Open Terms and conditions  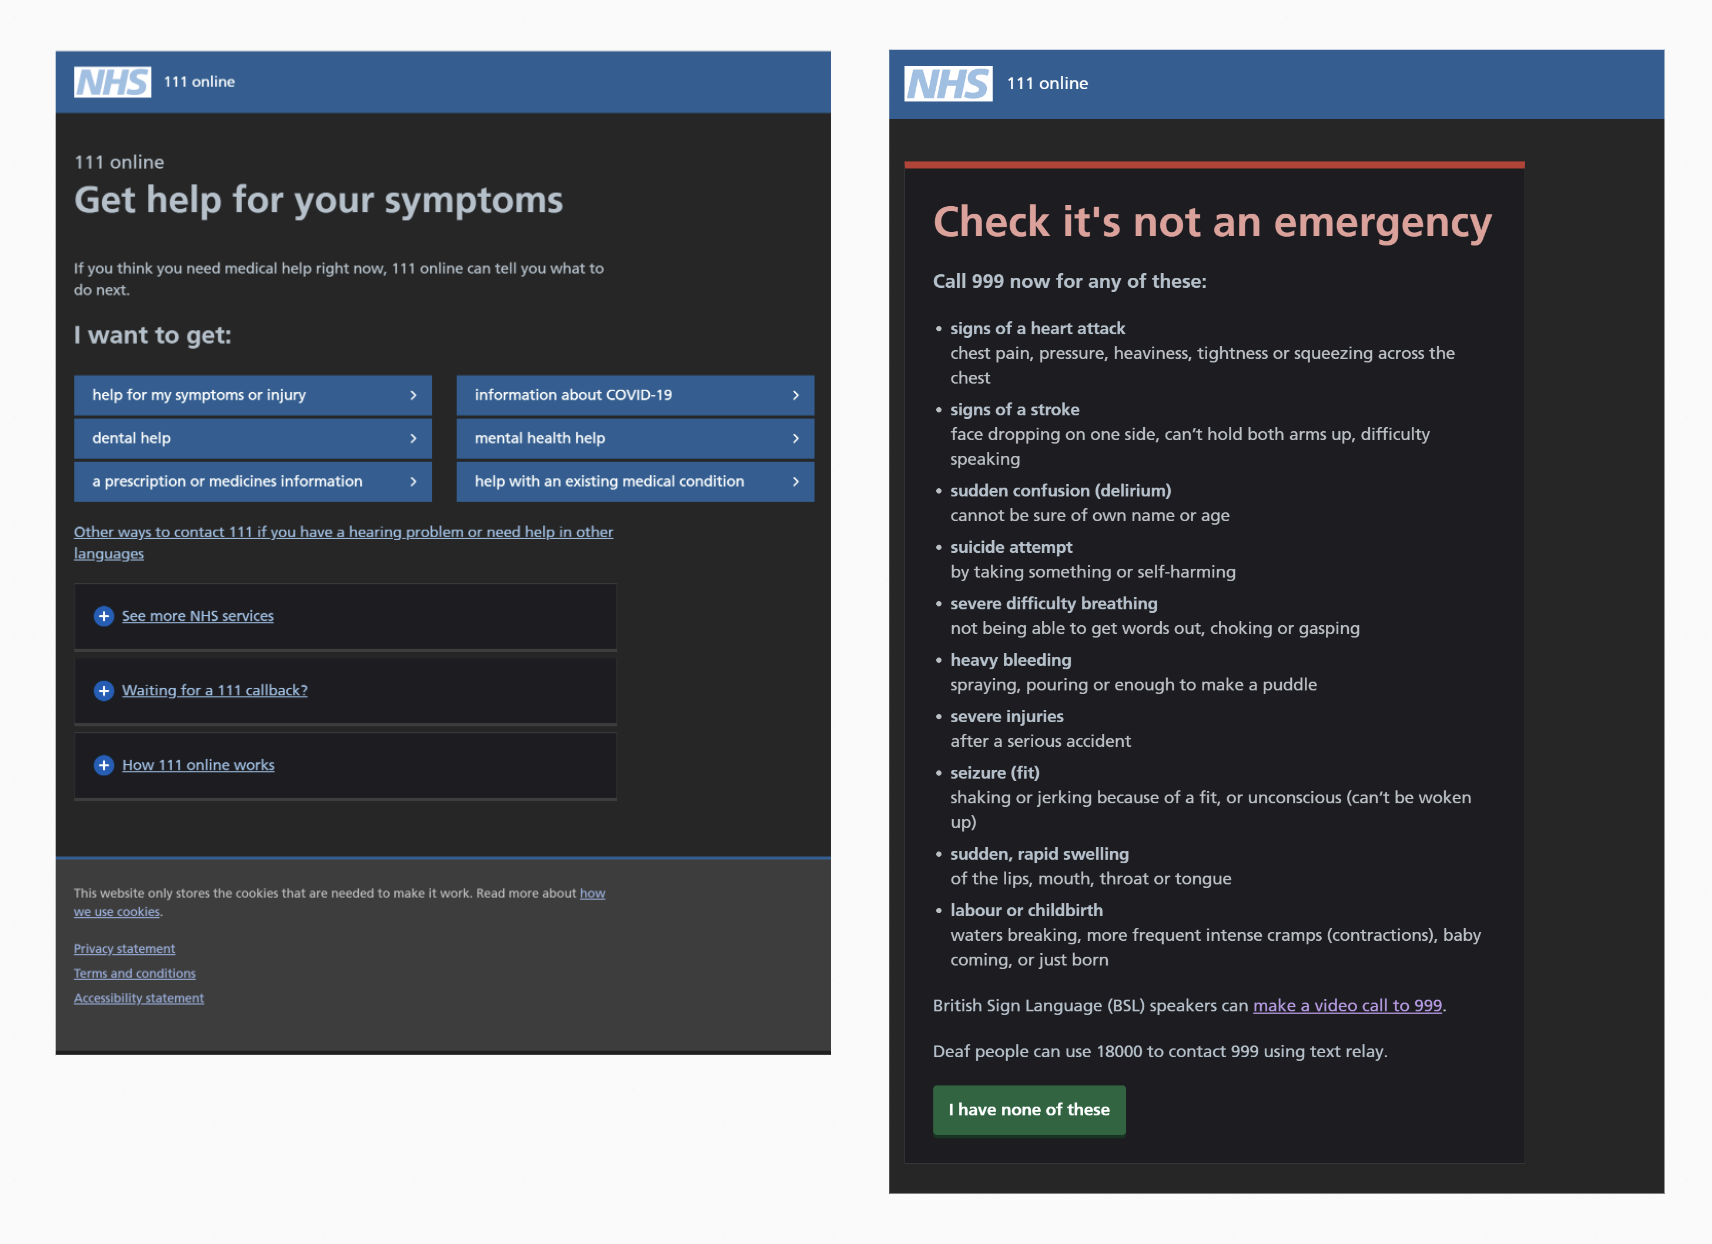click(134, 973)
